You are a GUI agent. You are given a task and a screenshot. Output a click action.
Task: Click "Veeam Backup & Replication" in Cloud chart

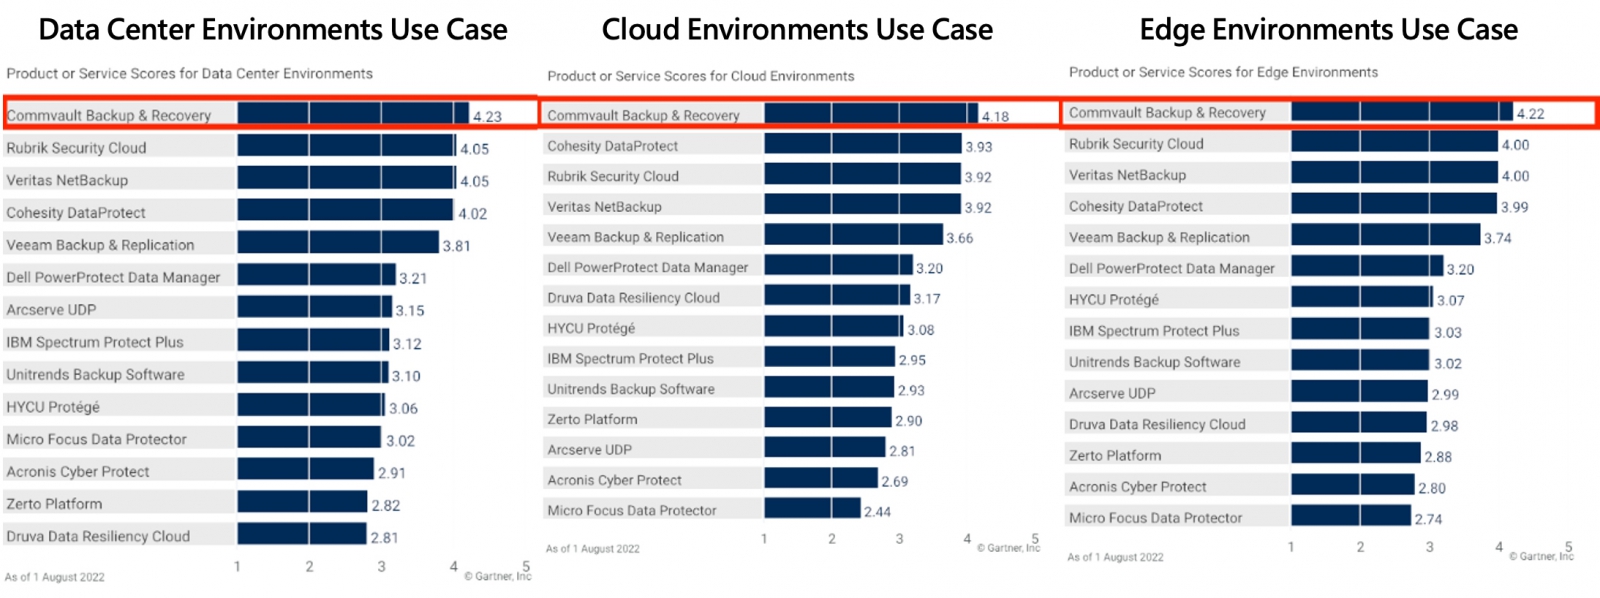635,237
